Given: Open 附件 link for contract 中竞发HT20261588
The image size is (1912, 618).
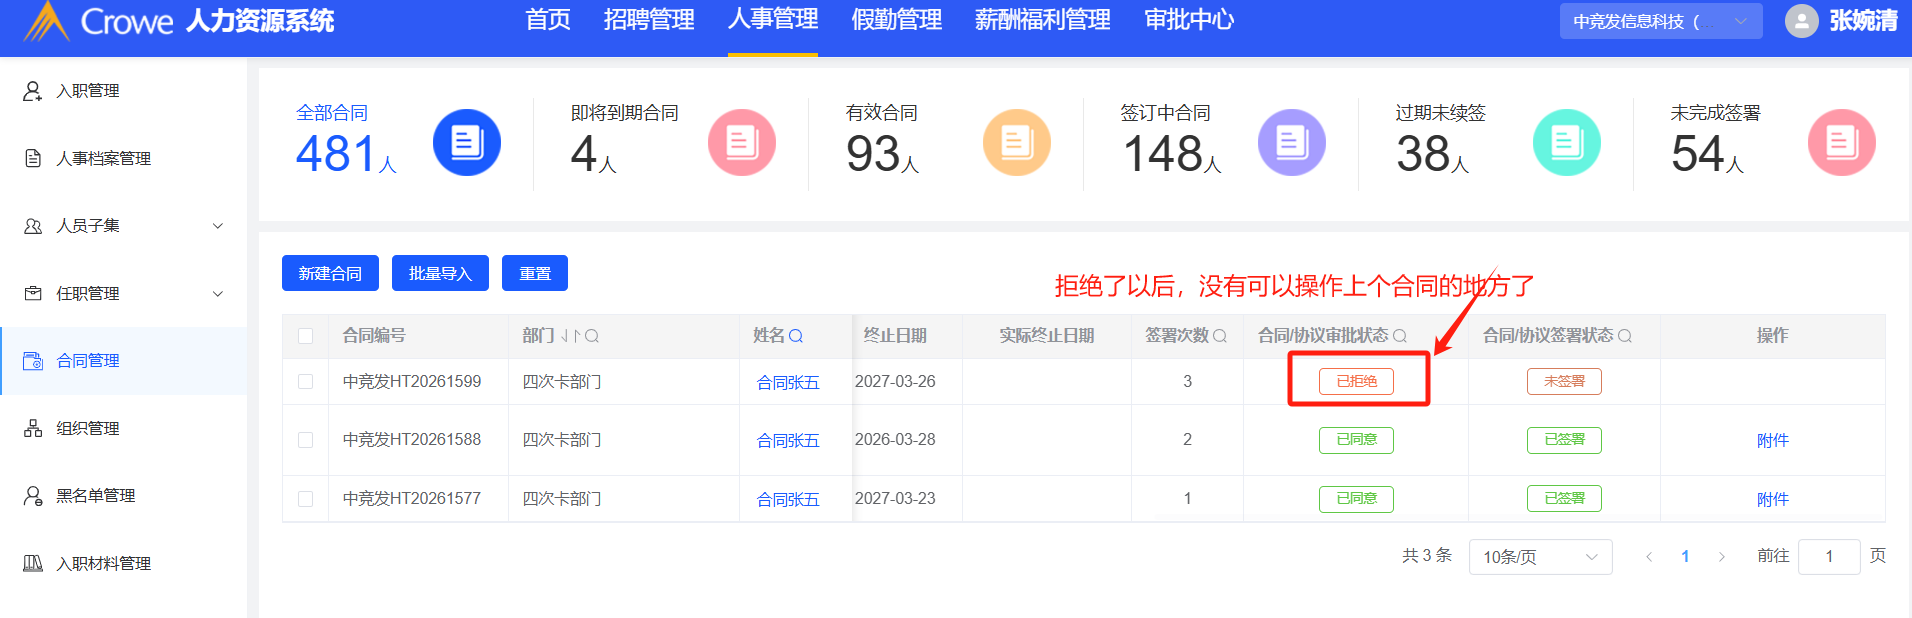Looking at the screenshot, I should (x=1772, y=440).
